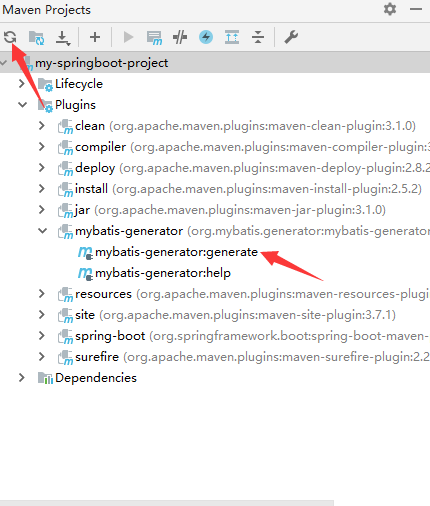Click the Maven Projects panel title
Viewport: 430px width, 506px height.
click(47, 10)
